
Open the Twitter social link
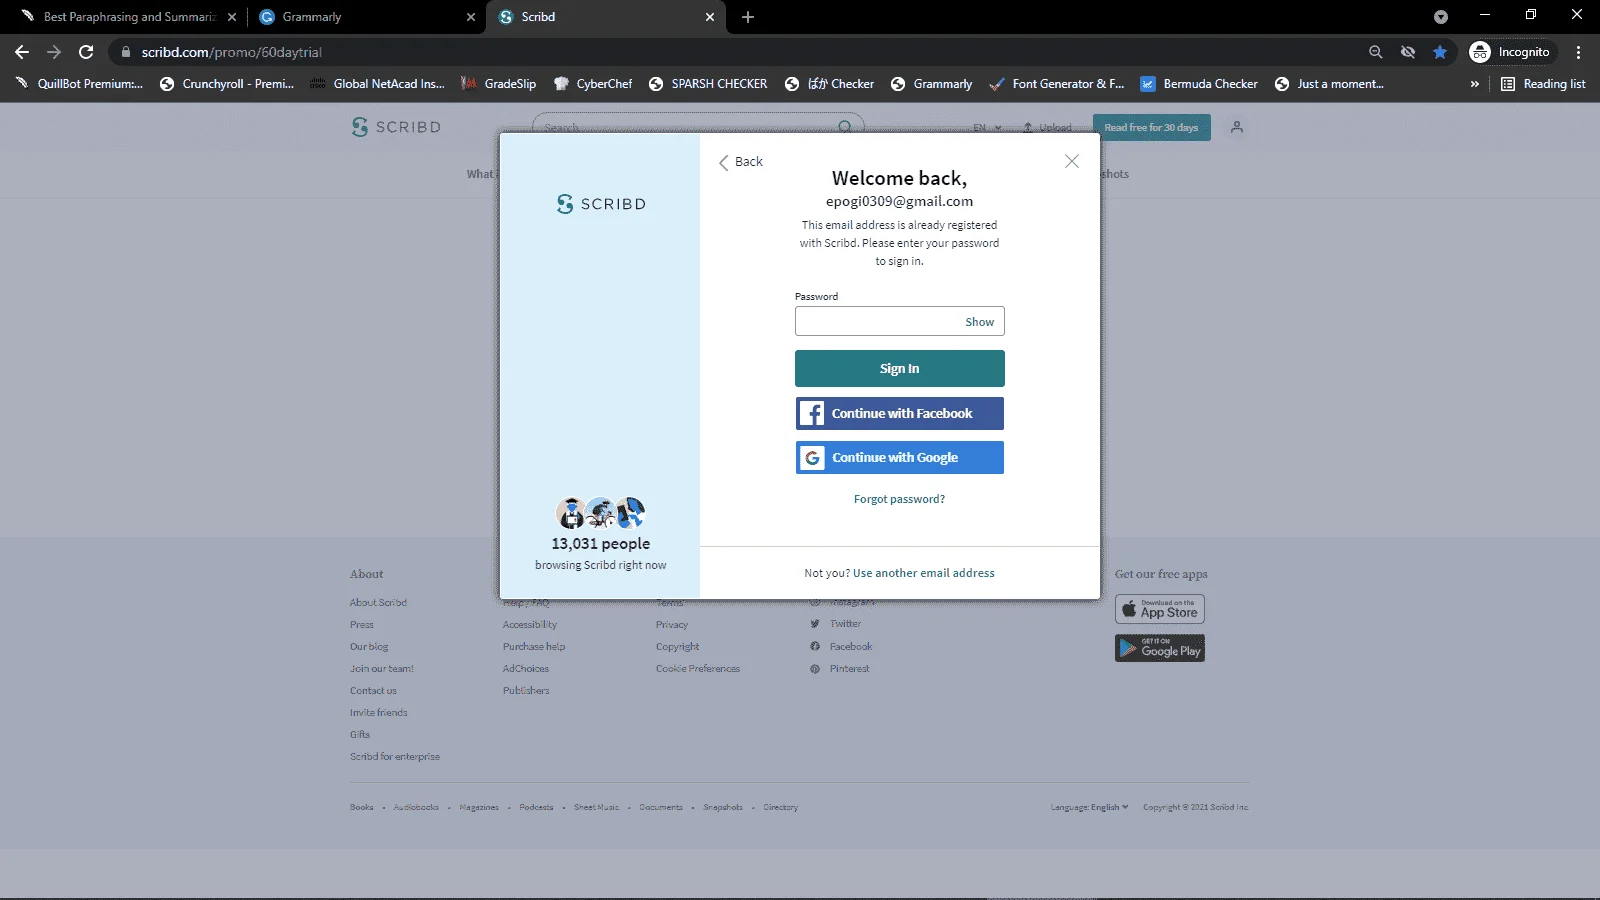click(836, 624)
